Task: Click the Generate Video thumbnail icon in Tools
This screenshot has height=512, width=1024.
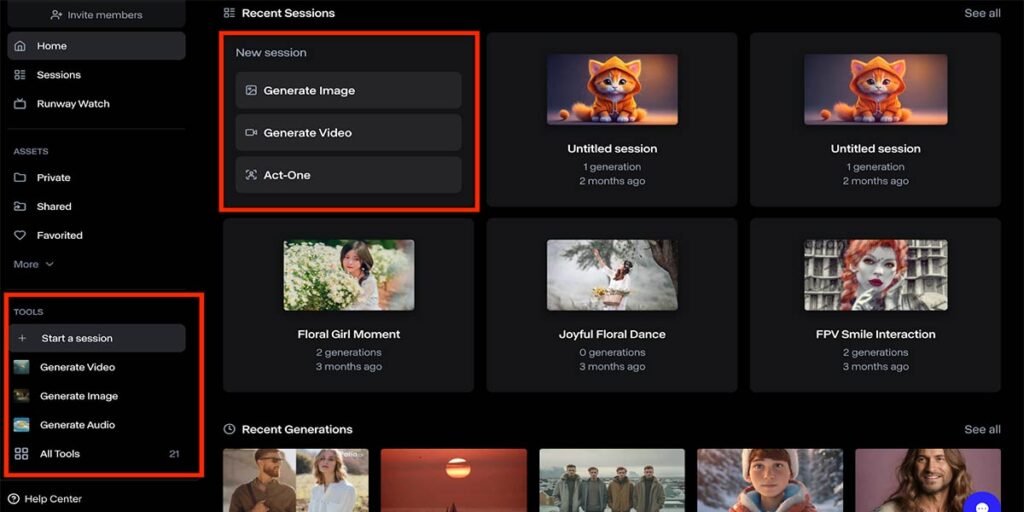Action: [x=22, y=367]
